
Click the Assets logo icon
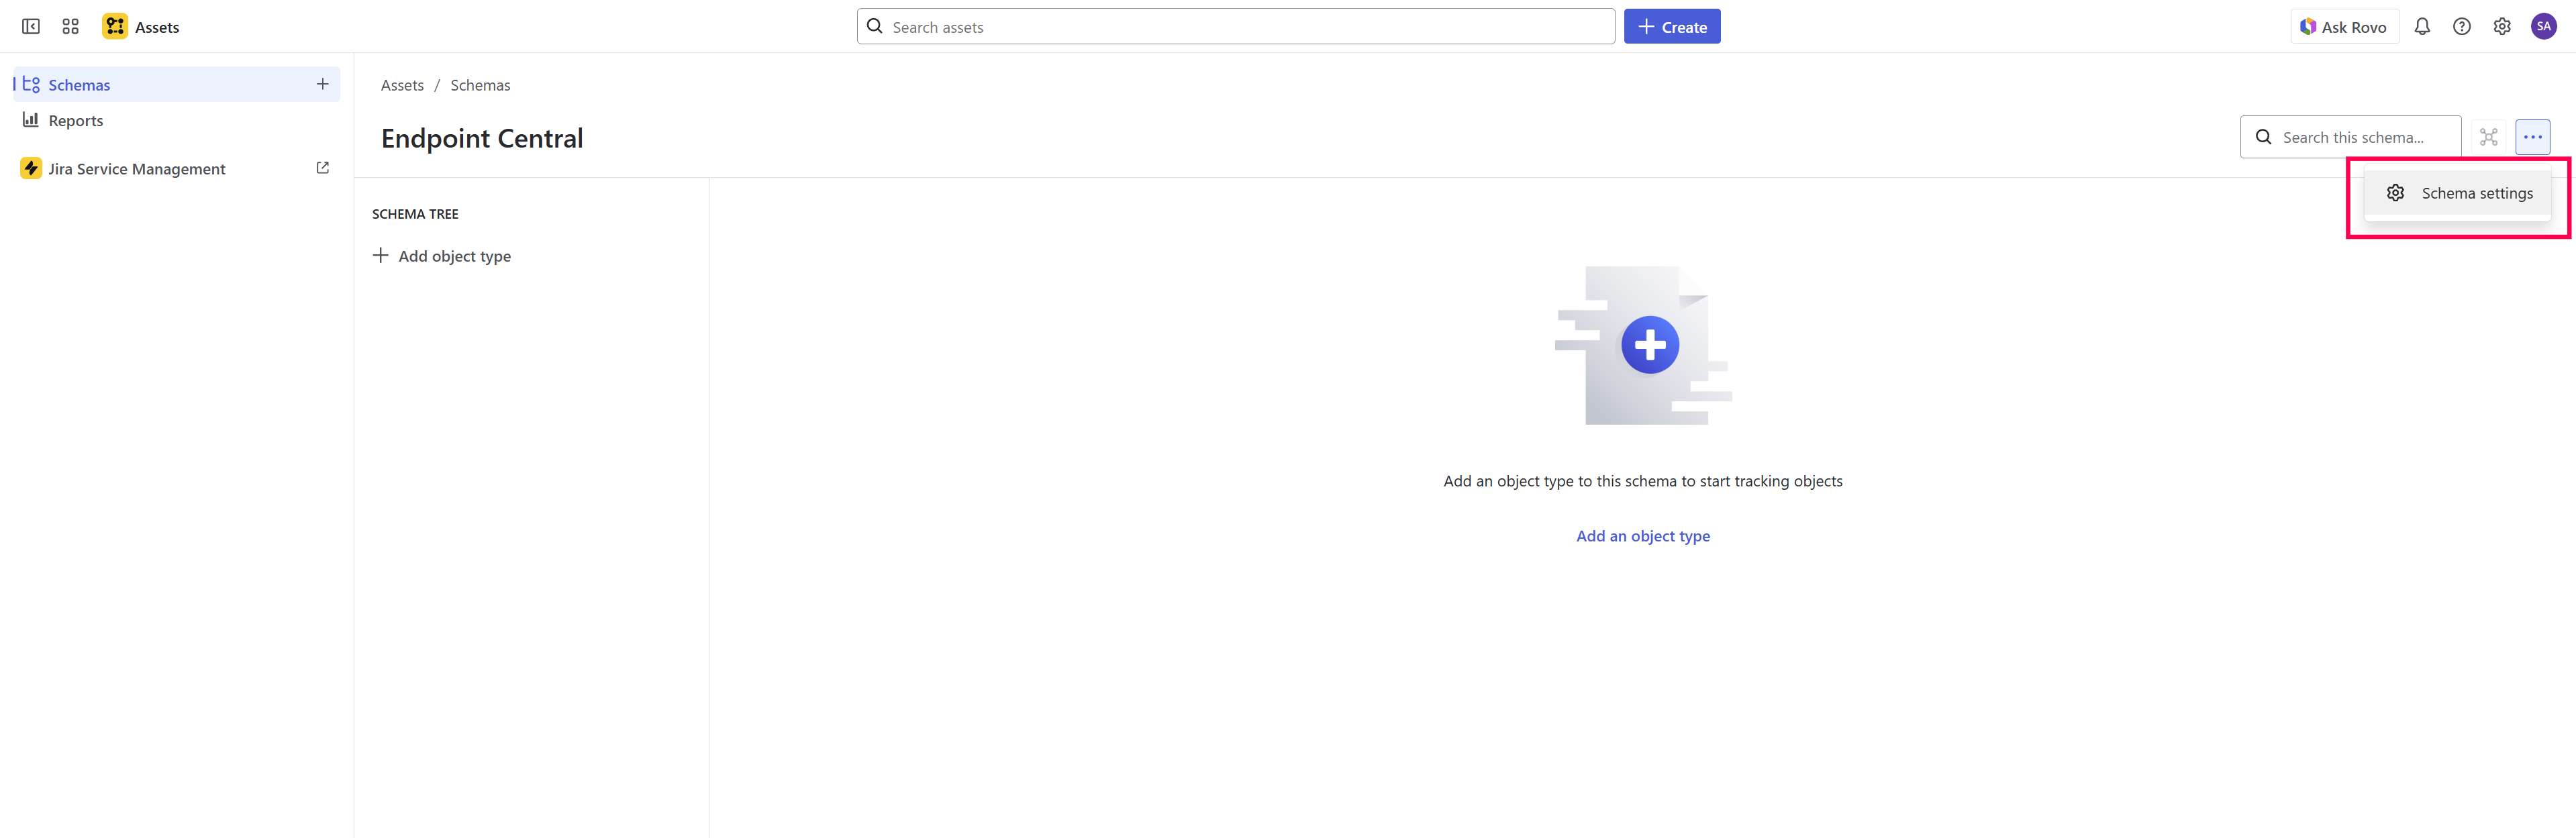click(x=115, y=27)
